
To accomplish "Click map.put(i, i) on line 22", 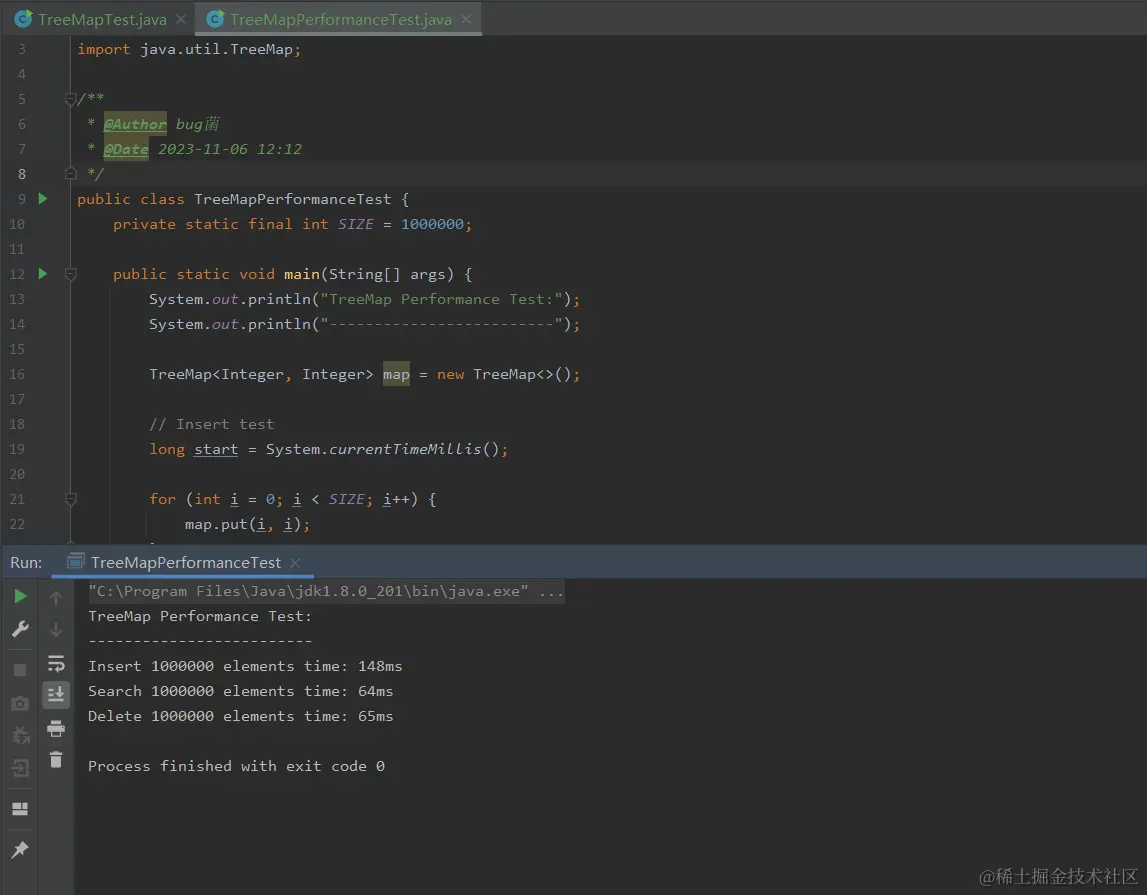I will (247, 524).
